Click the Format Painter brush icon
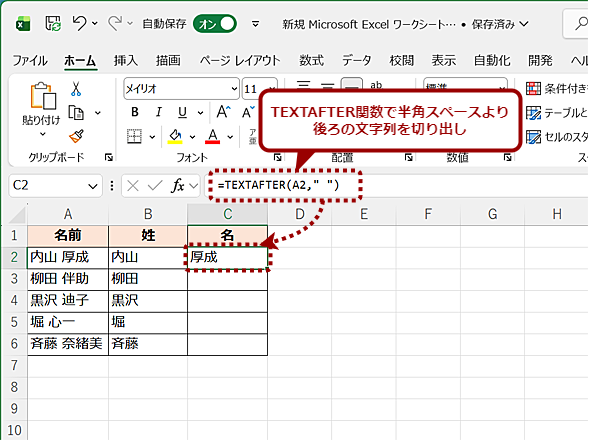 76,136
